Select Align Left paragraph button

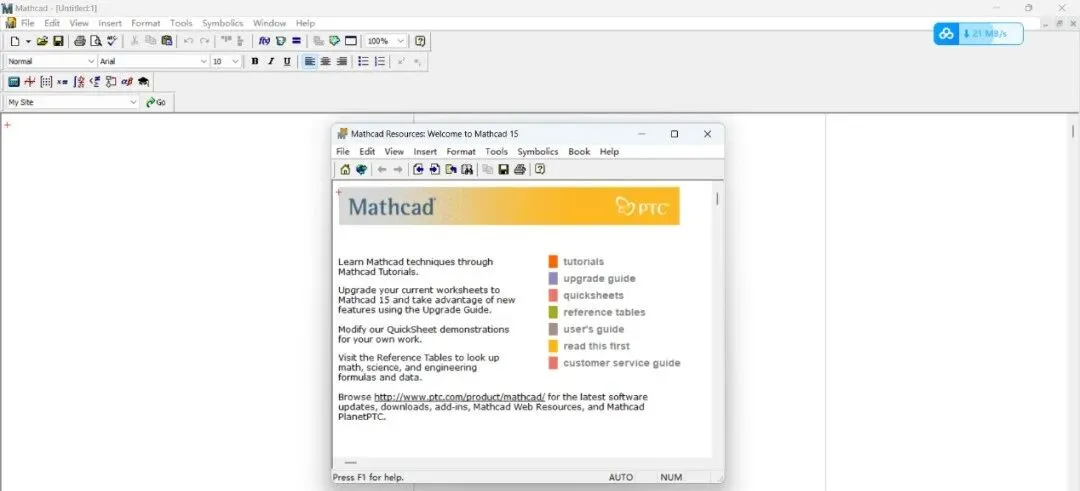pyautogui.click(x=310, y=61)
